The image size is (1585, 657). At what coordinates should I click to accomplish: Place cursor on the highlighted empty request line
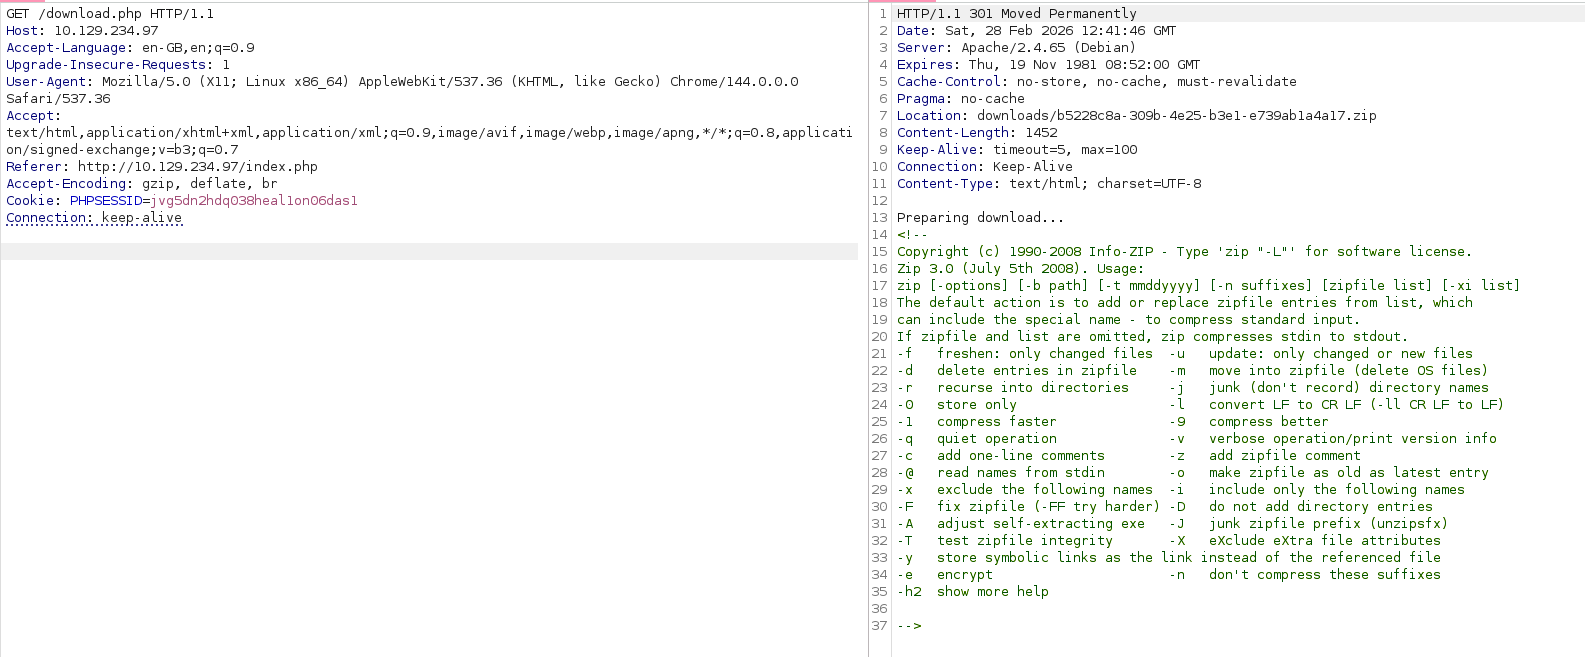pos(428,252)
